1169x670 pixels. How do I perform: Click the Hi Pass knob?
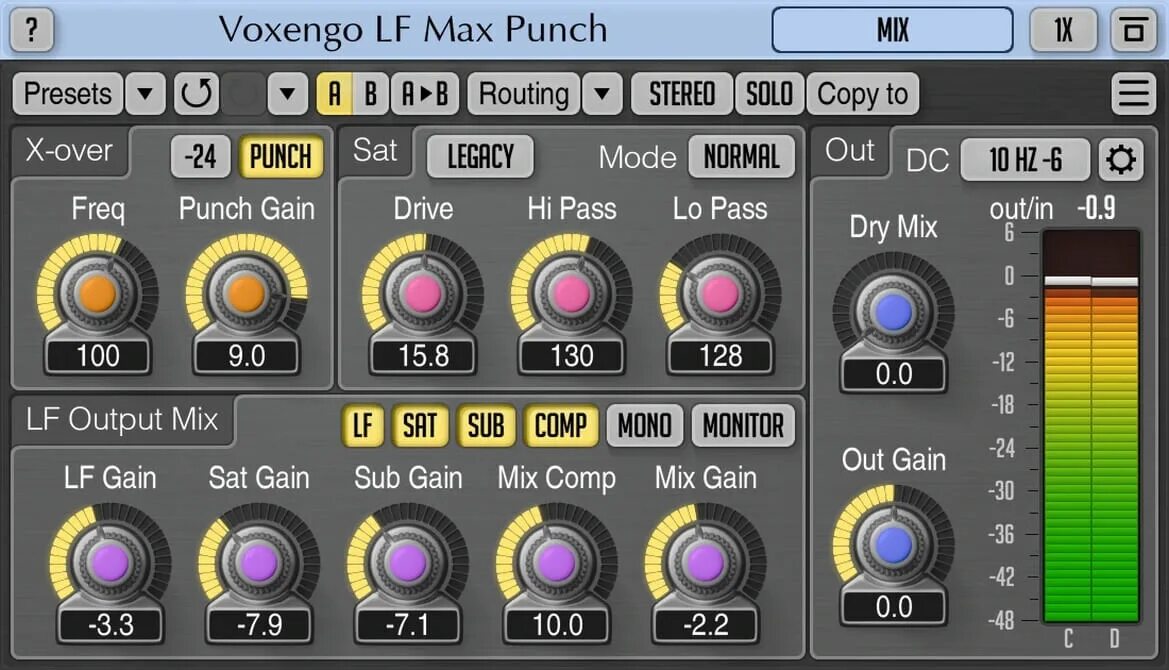coord(572,293)
